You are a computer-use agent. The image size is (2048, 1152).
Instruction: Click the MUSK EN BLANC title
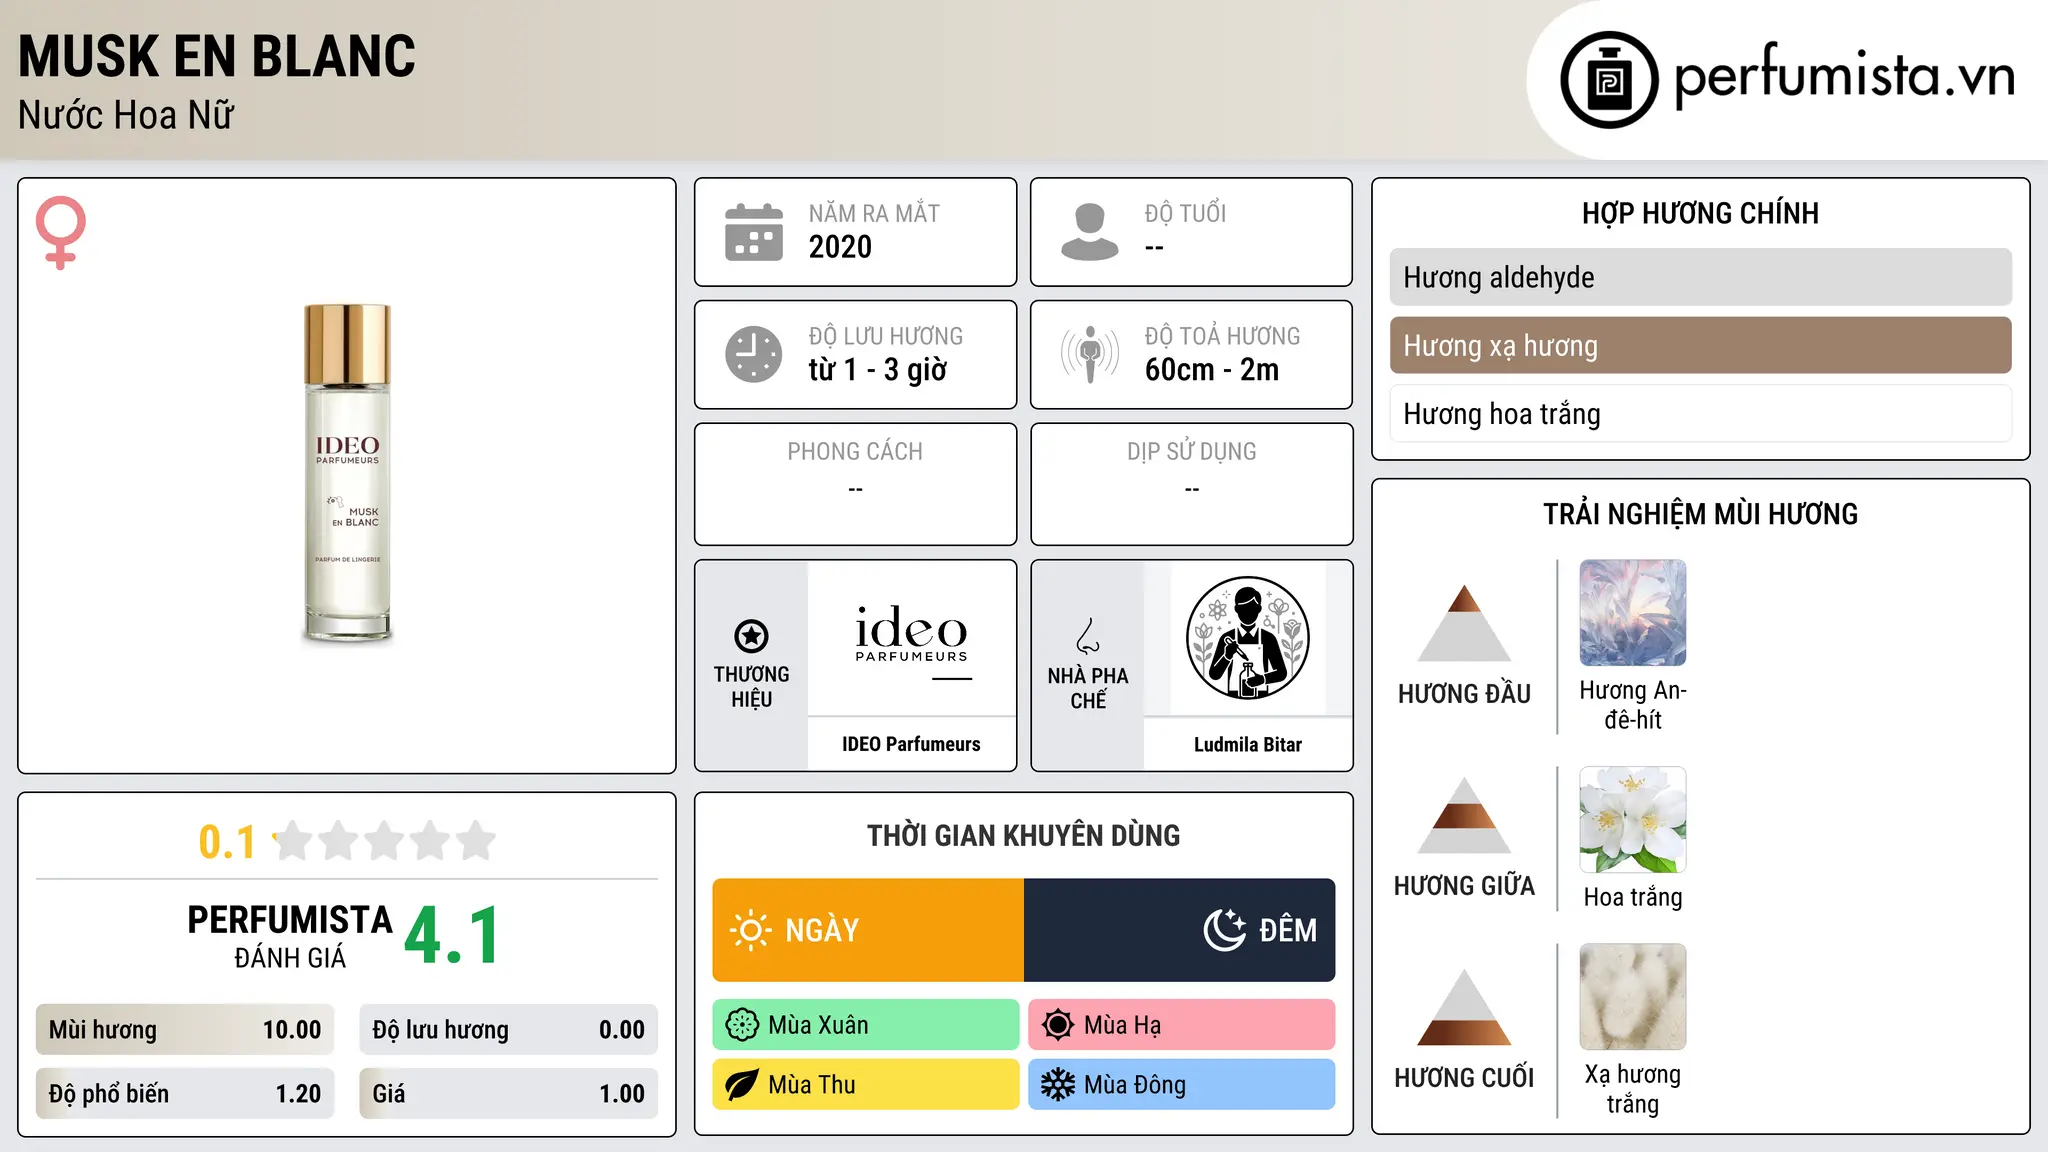click(x=217, y=56)
